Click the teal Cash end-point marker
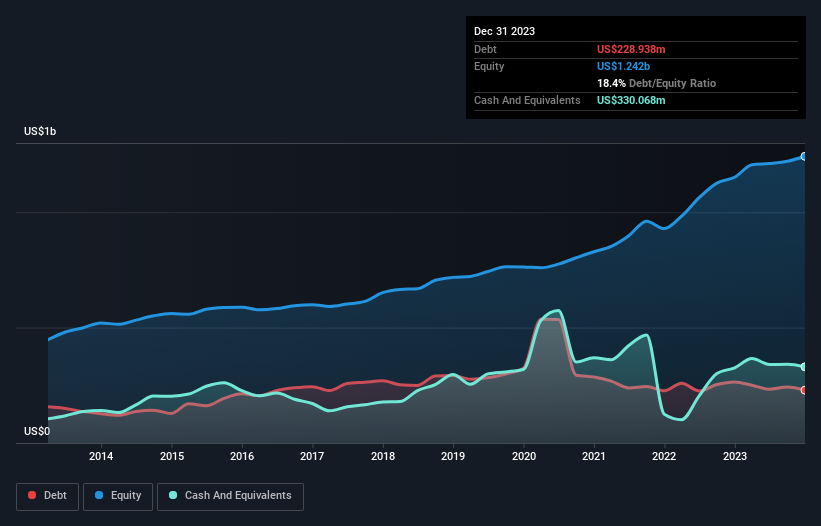Image resolution: width=821 pixels, height=526 pixels. tap(804, 367)
